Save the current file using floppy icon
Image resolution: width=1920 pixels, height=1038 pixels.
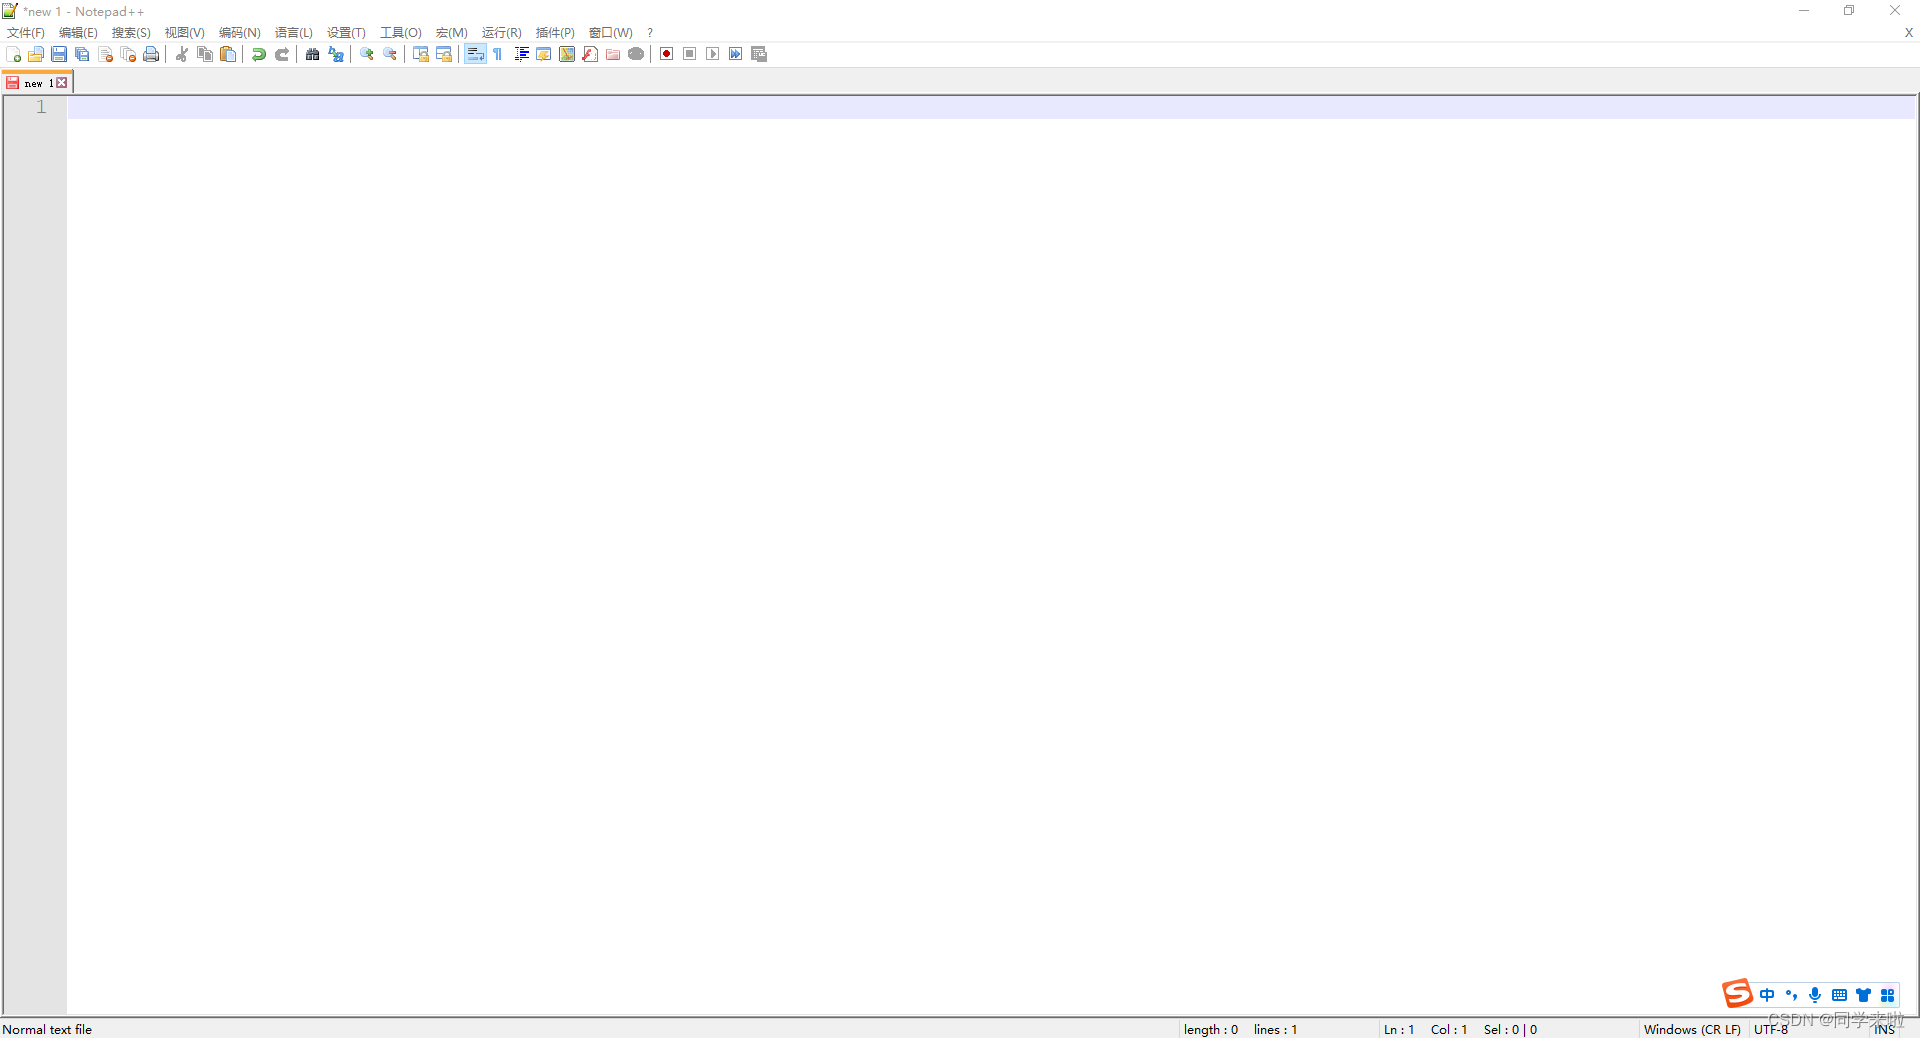tap(59, 54)
